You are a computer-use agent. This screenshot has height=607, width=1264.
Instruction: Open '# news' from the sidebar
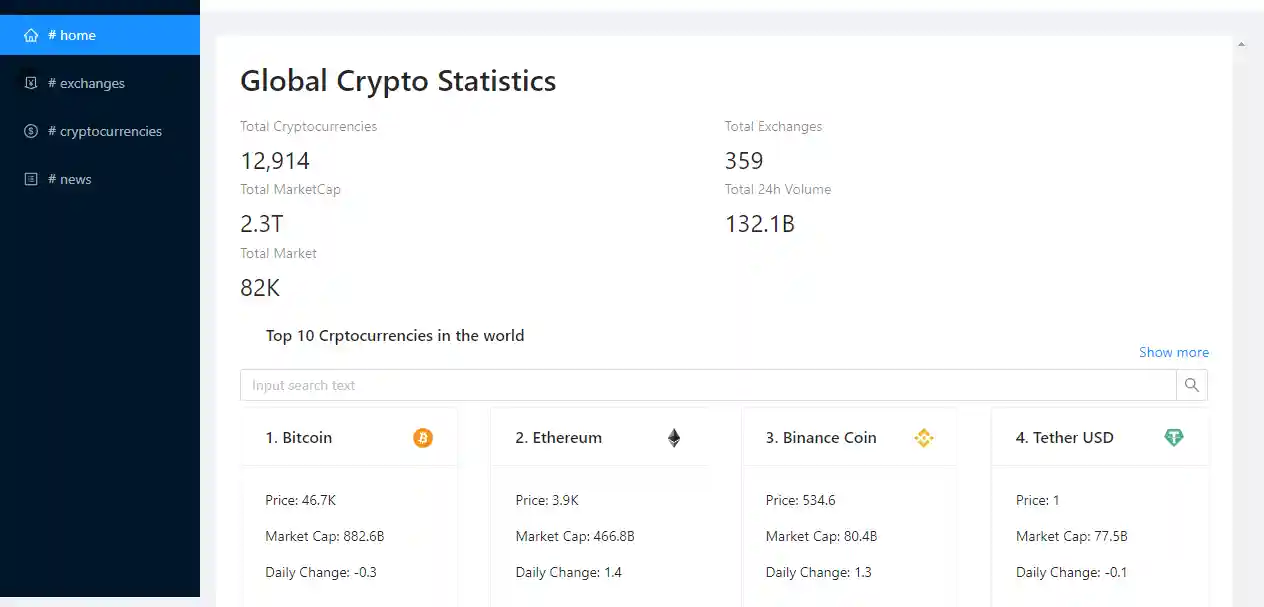(x=71, y=179)
